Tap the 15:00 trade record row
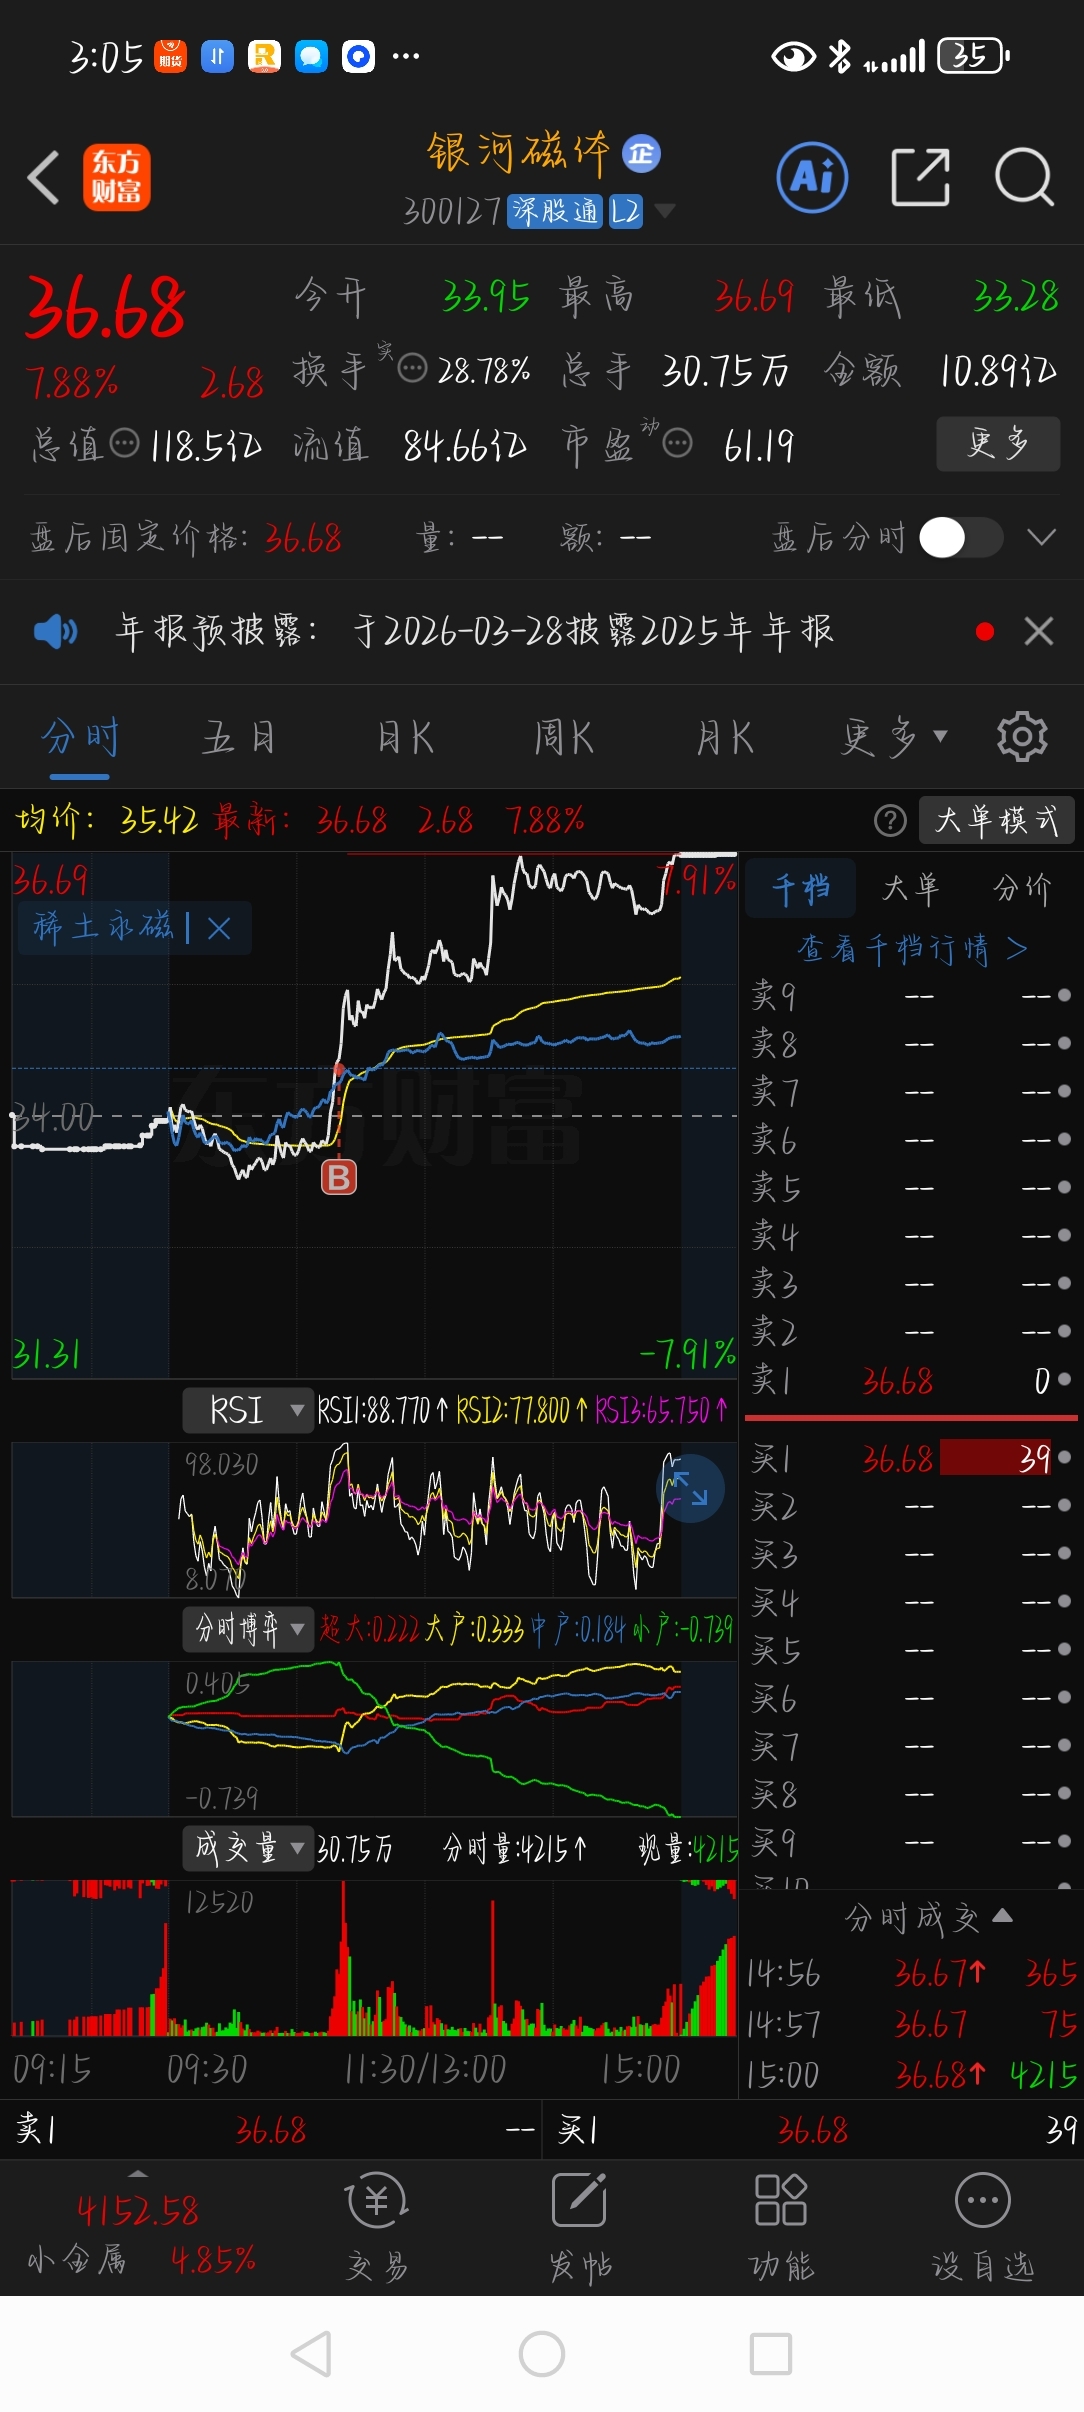 pyautogui.click(x=911, y=2076)
